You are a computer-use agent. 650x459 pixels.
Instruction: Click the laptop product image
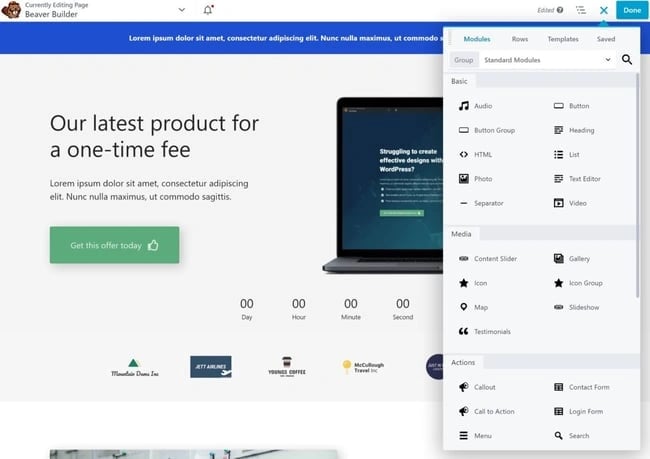point(383,185)
